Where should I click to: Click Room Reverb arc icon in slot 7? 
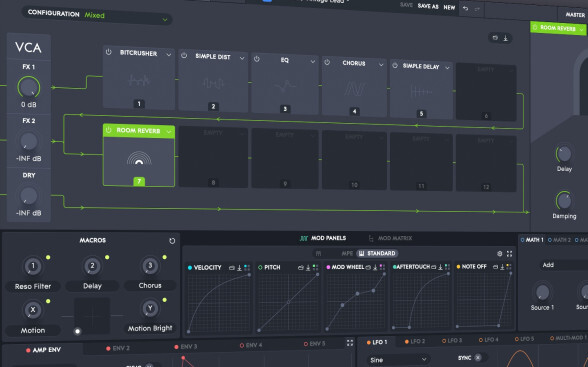[139, 159]
